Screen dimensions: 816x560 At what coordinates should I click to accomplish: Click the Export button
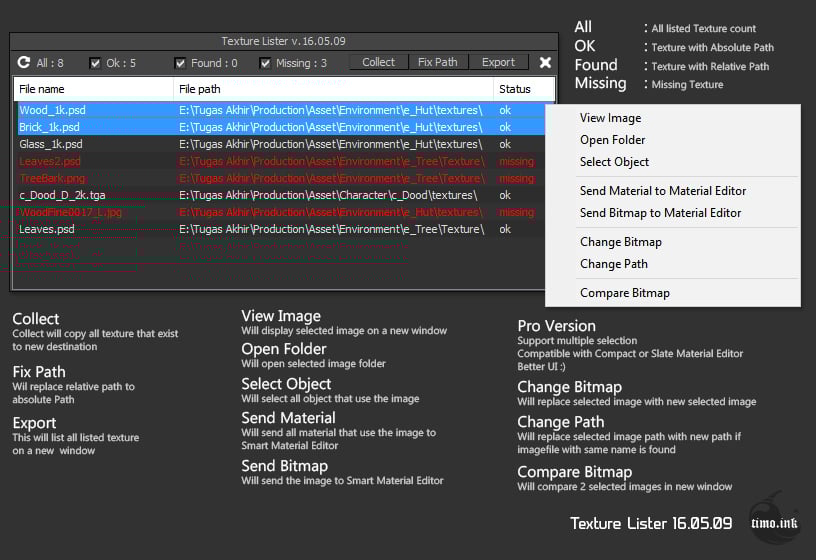click(x=498, y=62)
